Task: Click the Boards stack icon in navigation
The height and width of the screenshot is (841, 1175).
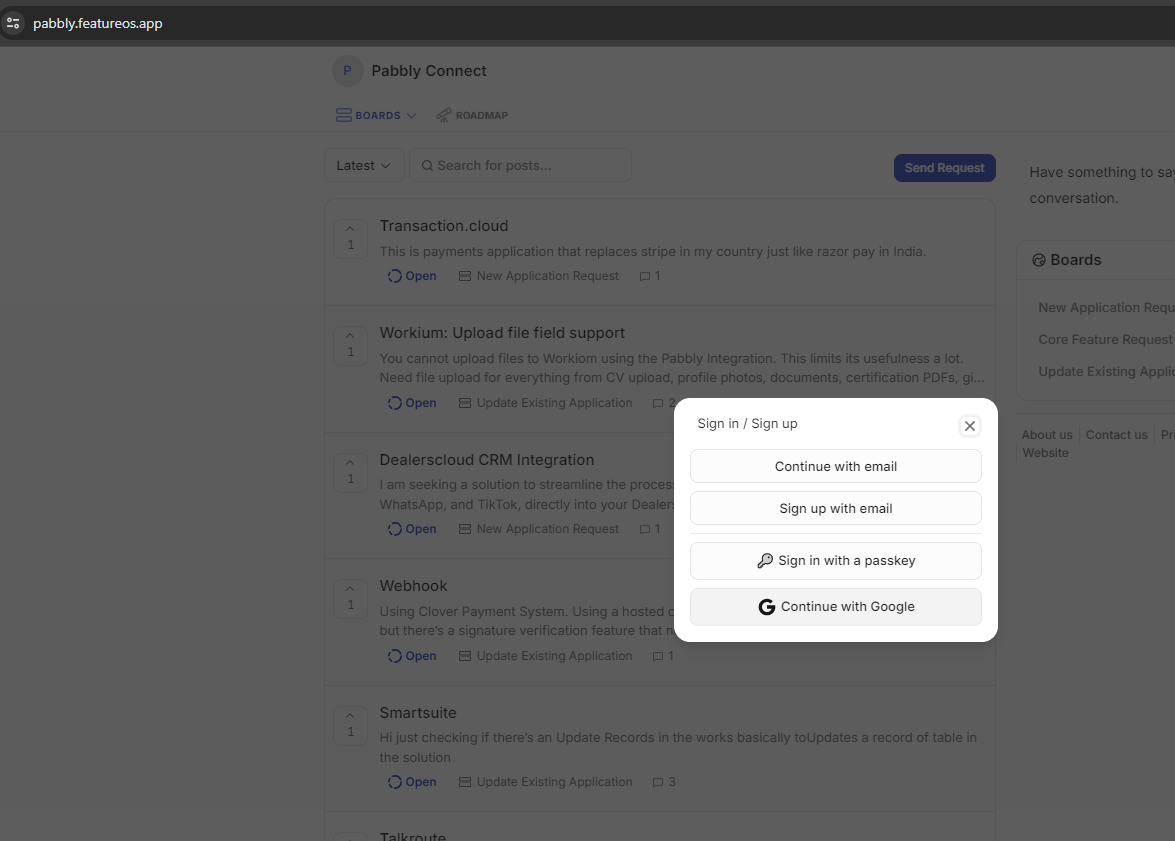Action: (343, 115)
